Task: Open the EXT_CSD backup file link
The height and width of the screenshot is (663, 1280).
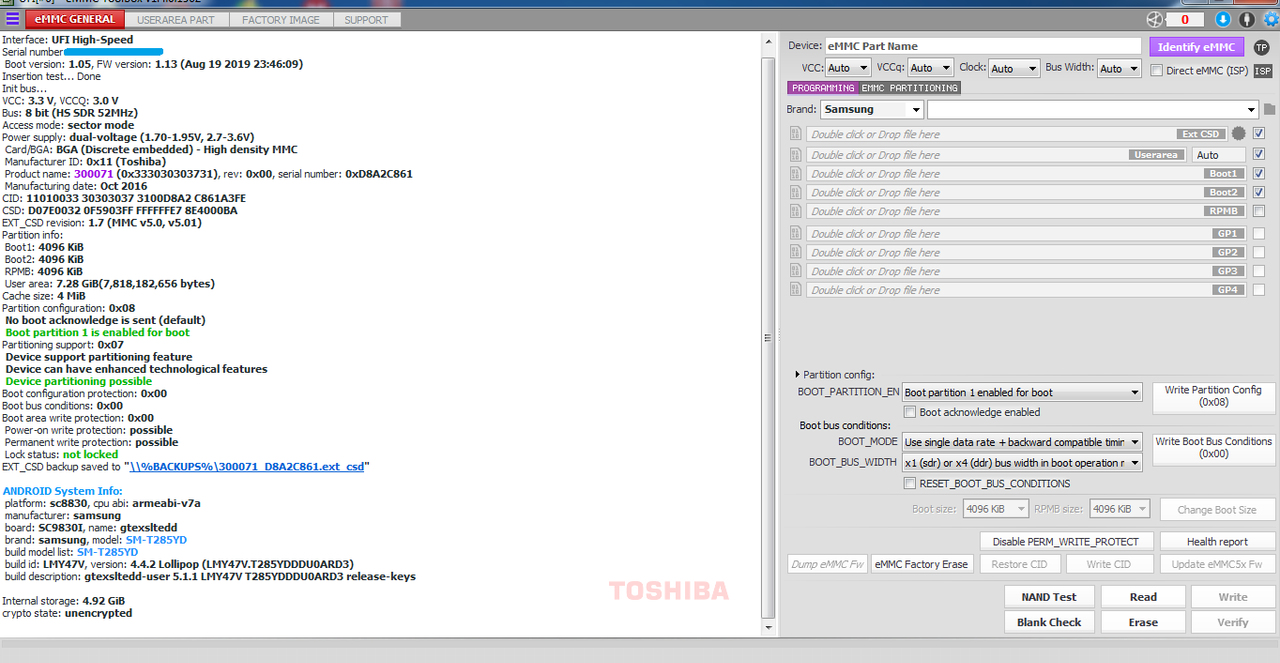Action: coord(246,466)
